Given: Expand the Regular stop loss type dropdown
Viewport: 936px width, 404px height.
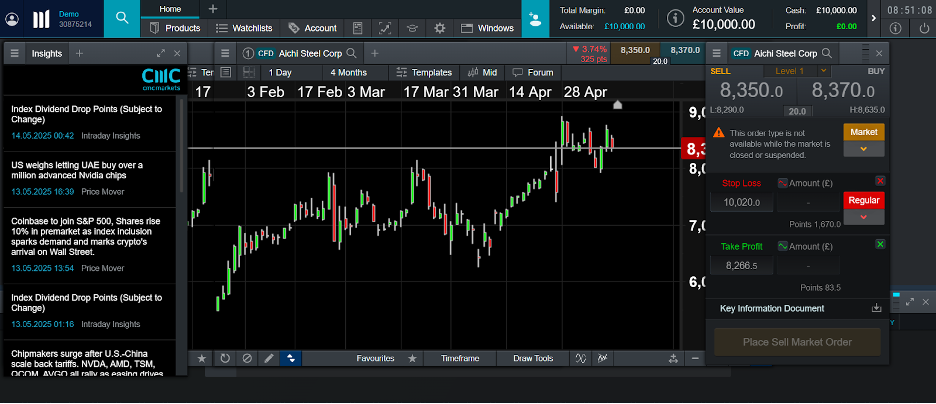Looking at the screenshot, I should pos(863,216).
